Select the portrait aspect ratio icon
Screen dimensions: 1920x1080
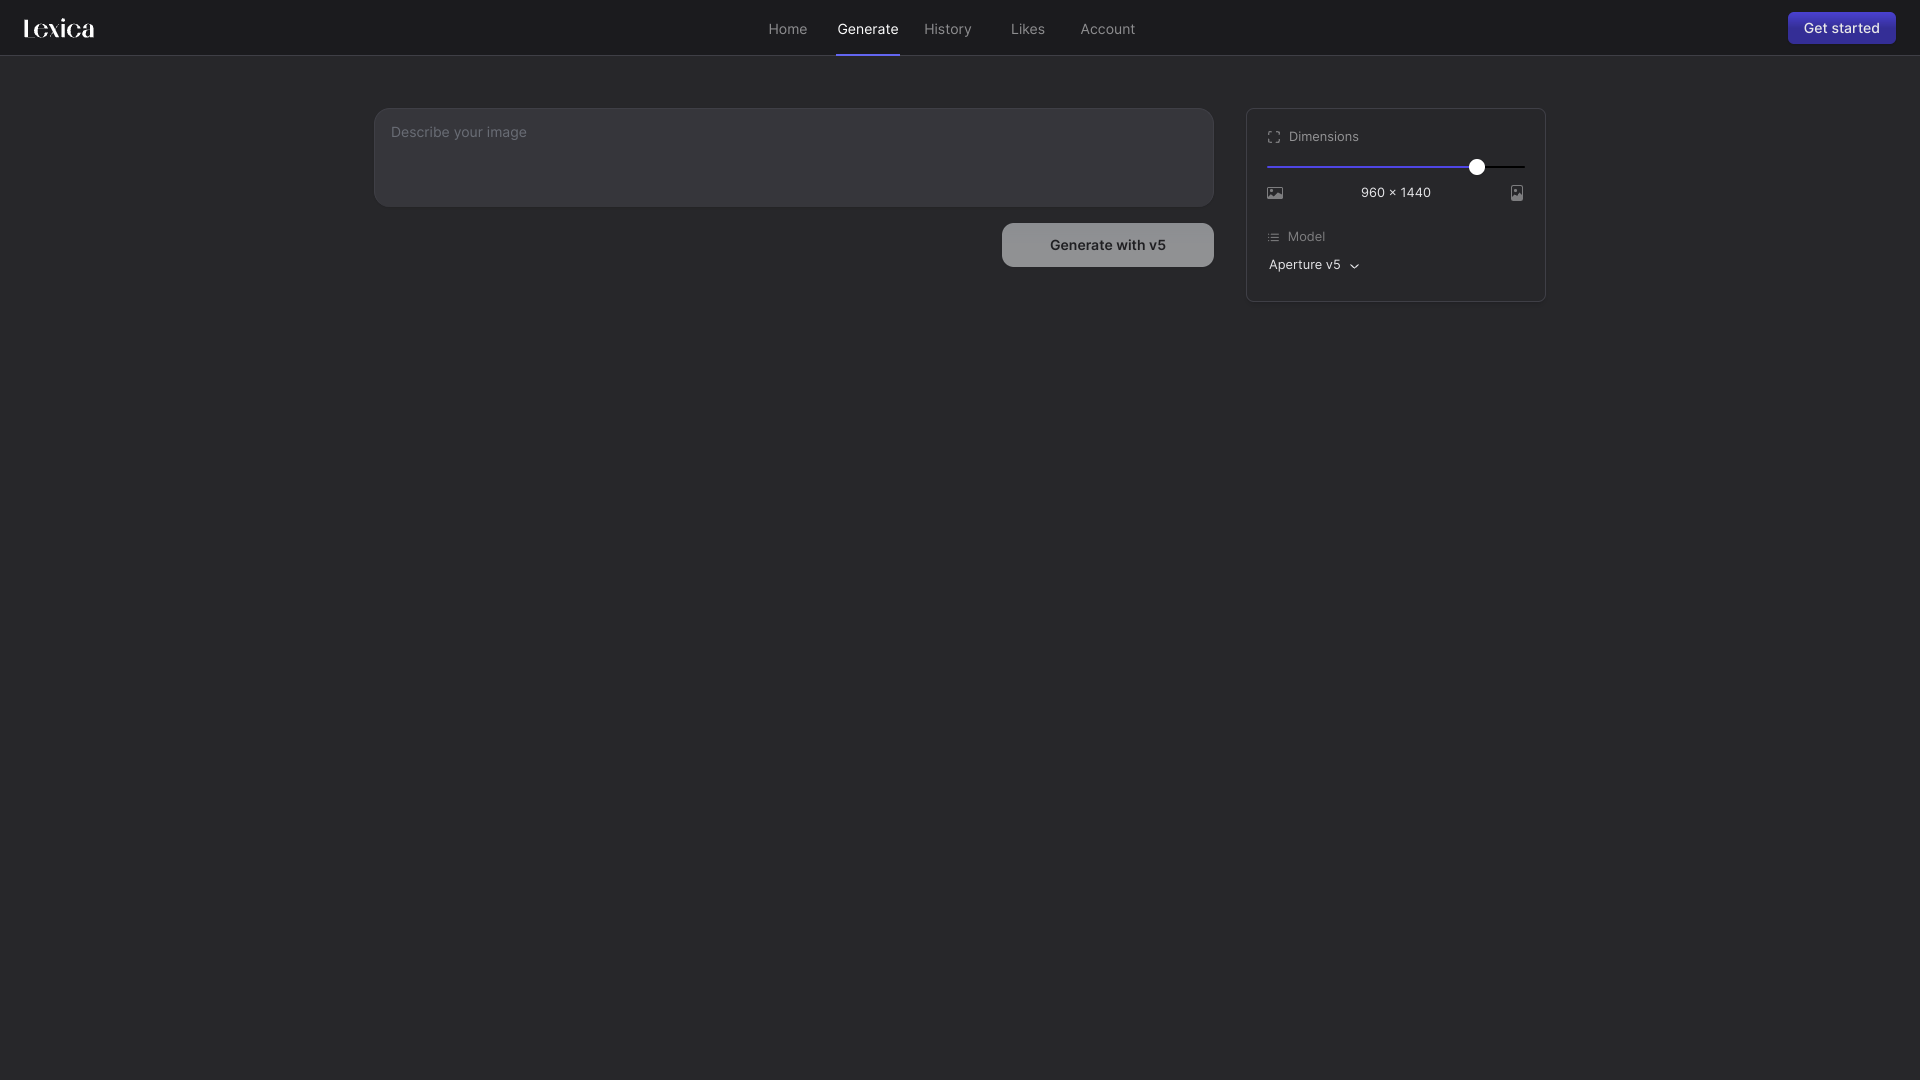point(1516,193)
